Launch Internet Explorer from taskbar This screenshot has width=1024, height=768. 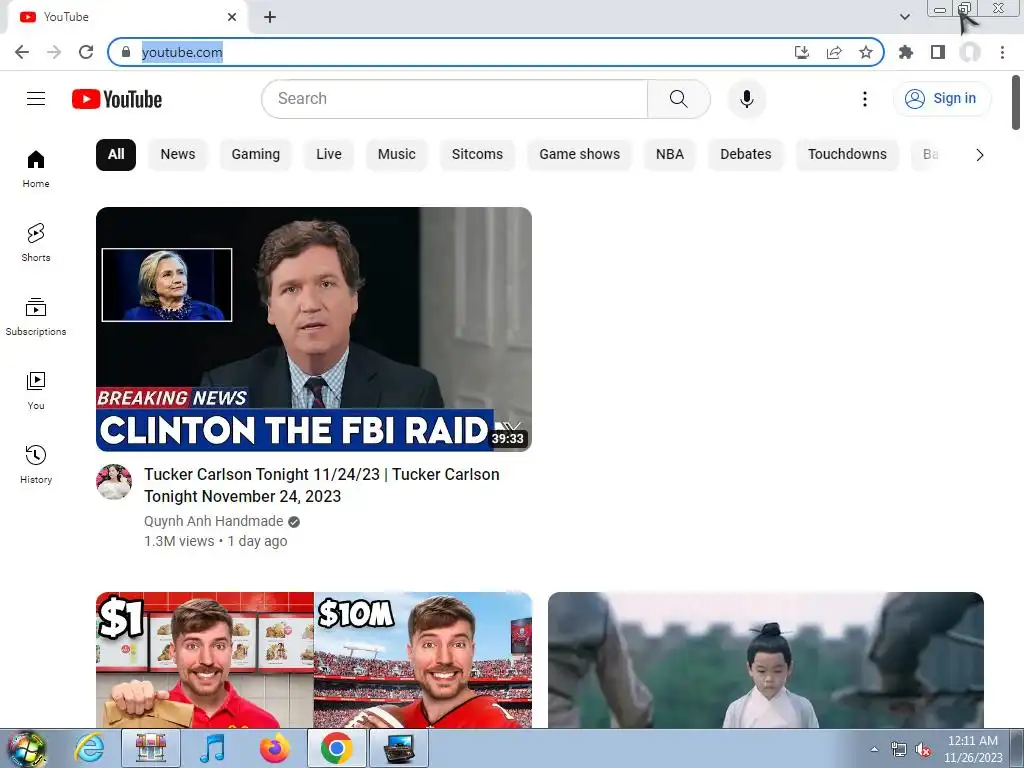(x=89, y=748)
